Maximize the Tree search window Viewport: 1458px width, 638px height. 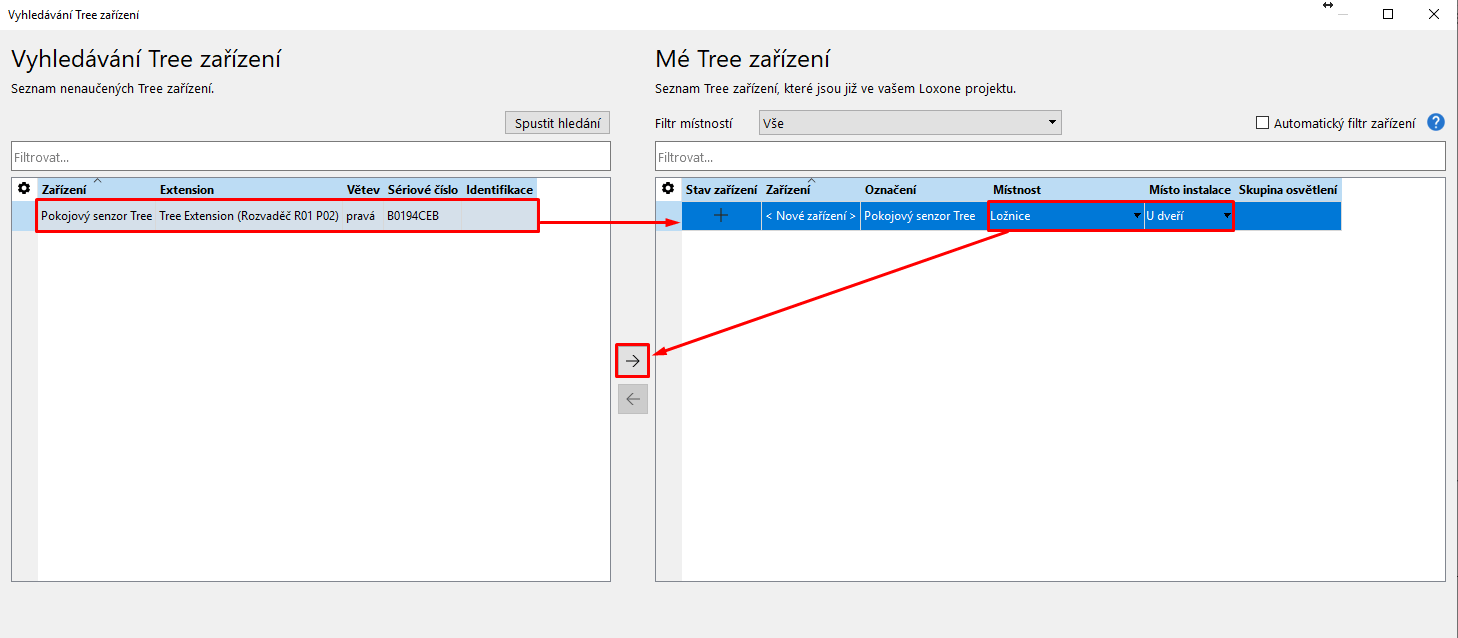click(x=1388, y=14)
